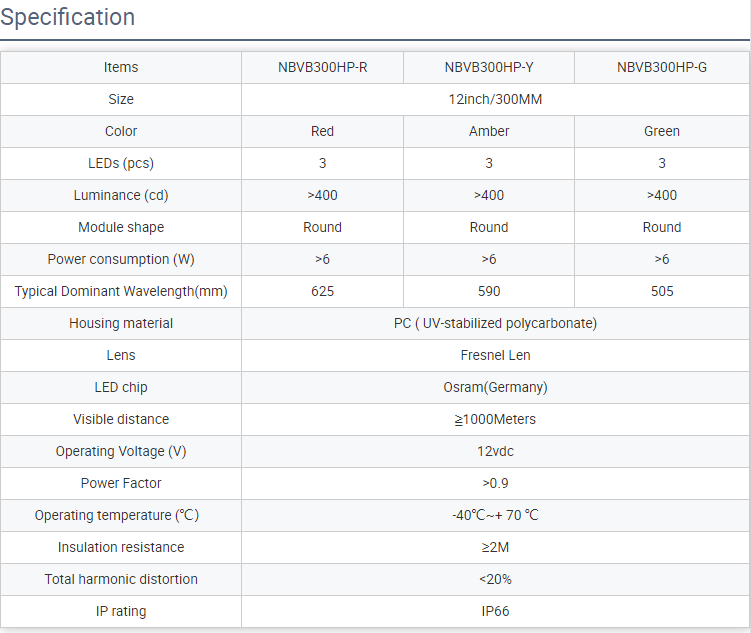This screenshot has width=751, height=633.
Task: Click the Red color cell
Action: [322, 131]
